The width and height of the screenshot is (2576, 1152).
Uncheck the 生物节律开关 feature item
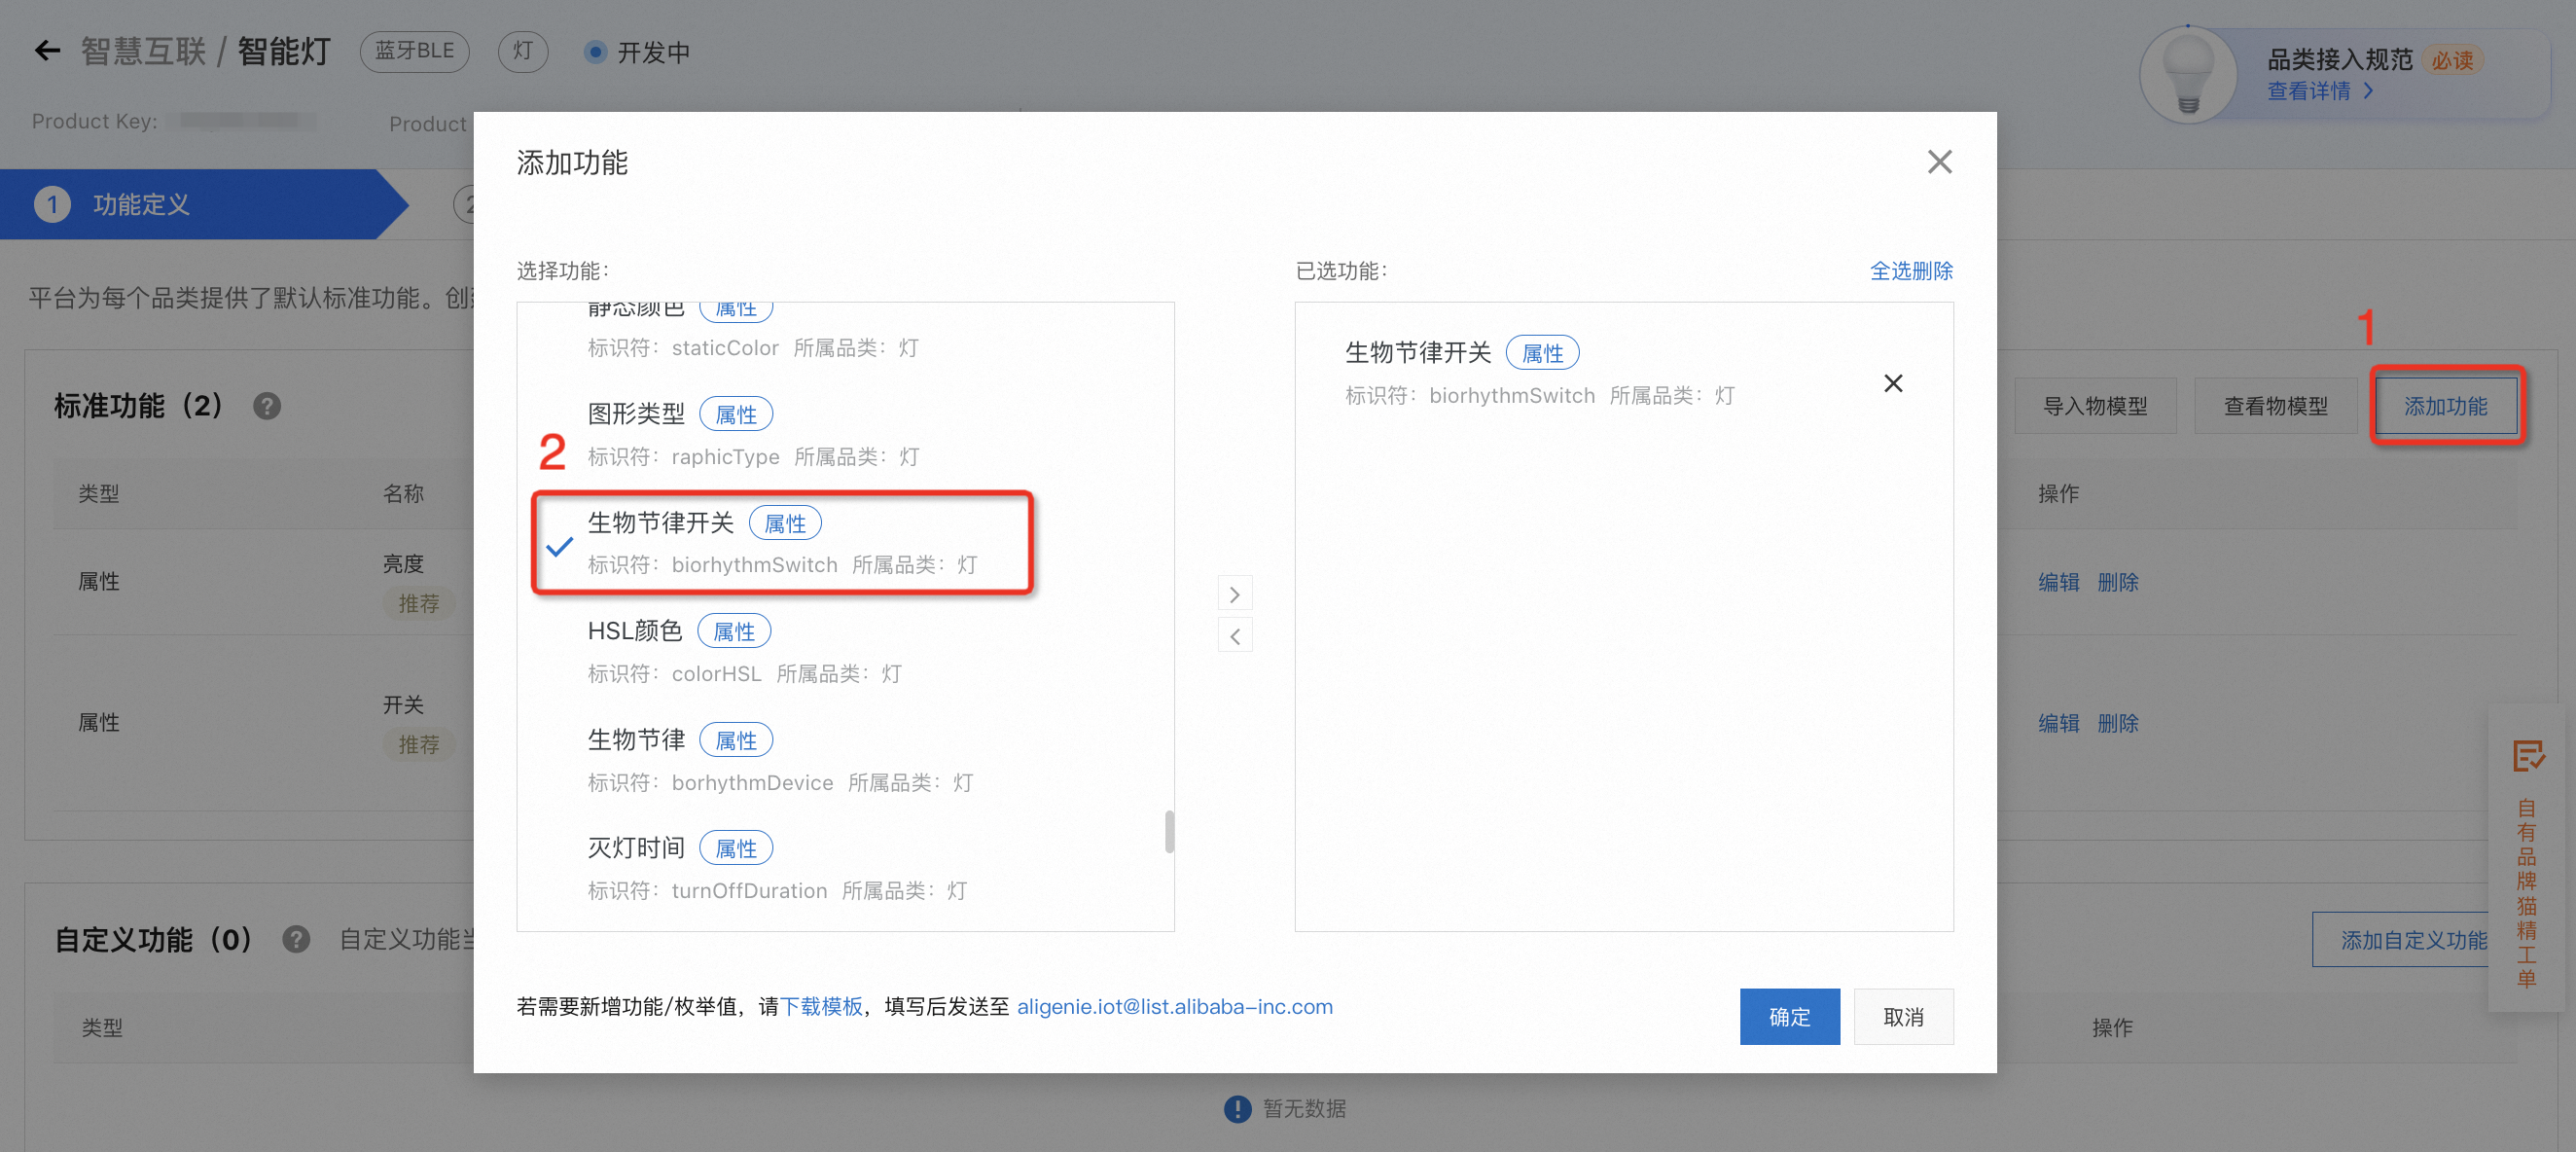[x=782, y=542]
